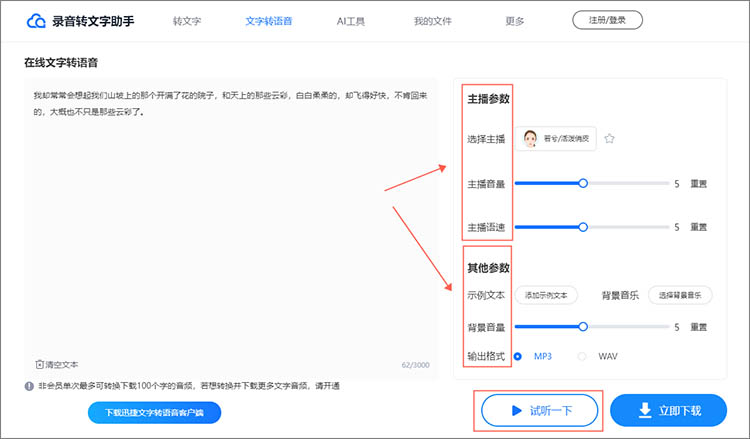Favorite the anchor with the star icon
Viewport: 750px width, 439px height.
tap(609, 139)
